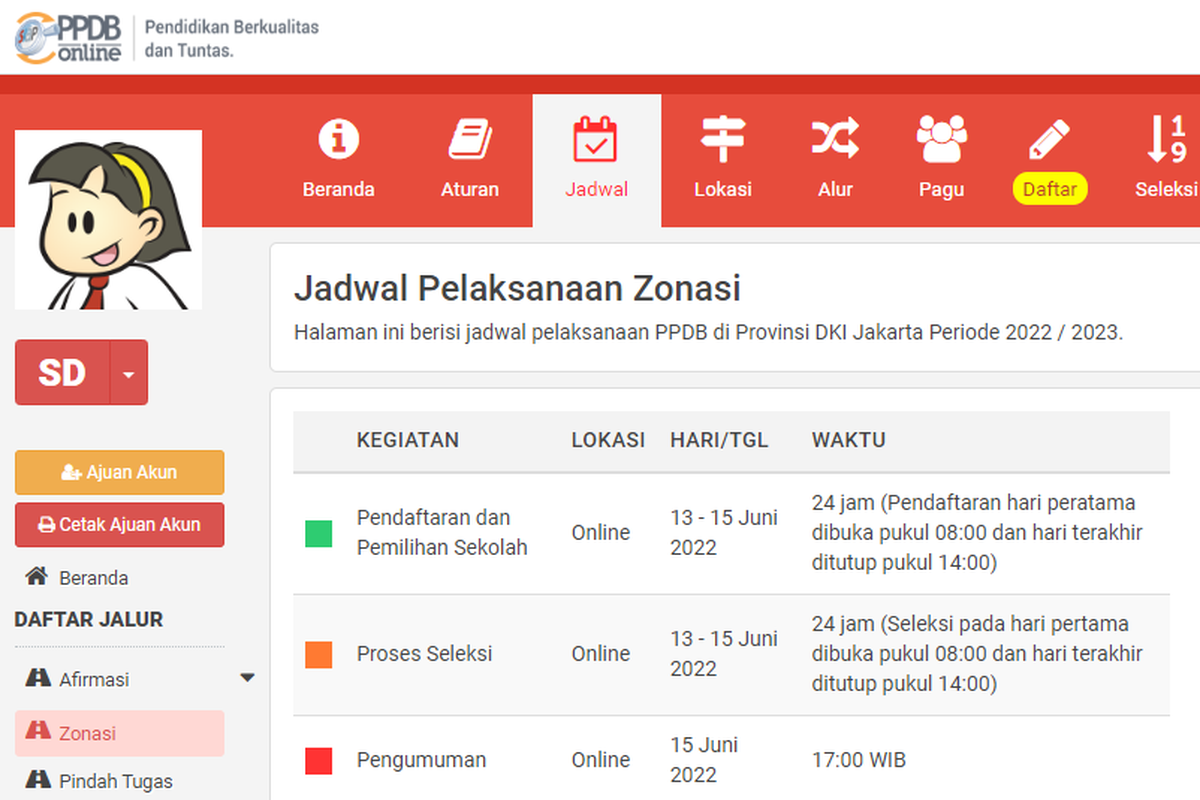Click the green Pendaftaran legend square

318,533
